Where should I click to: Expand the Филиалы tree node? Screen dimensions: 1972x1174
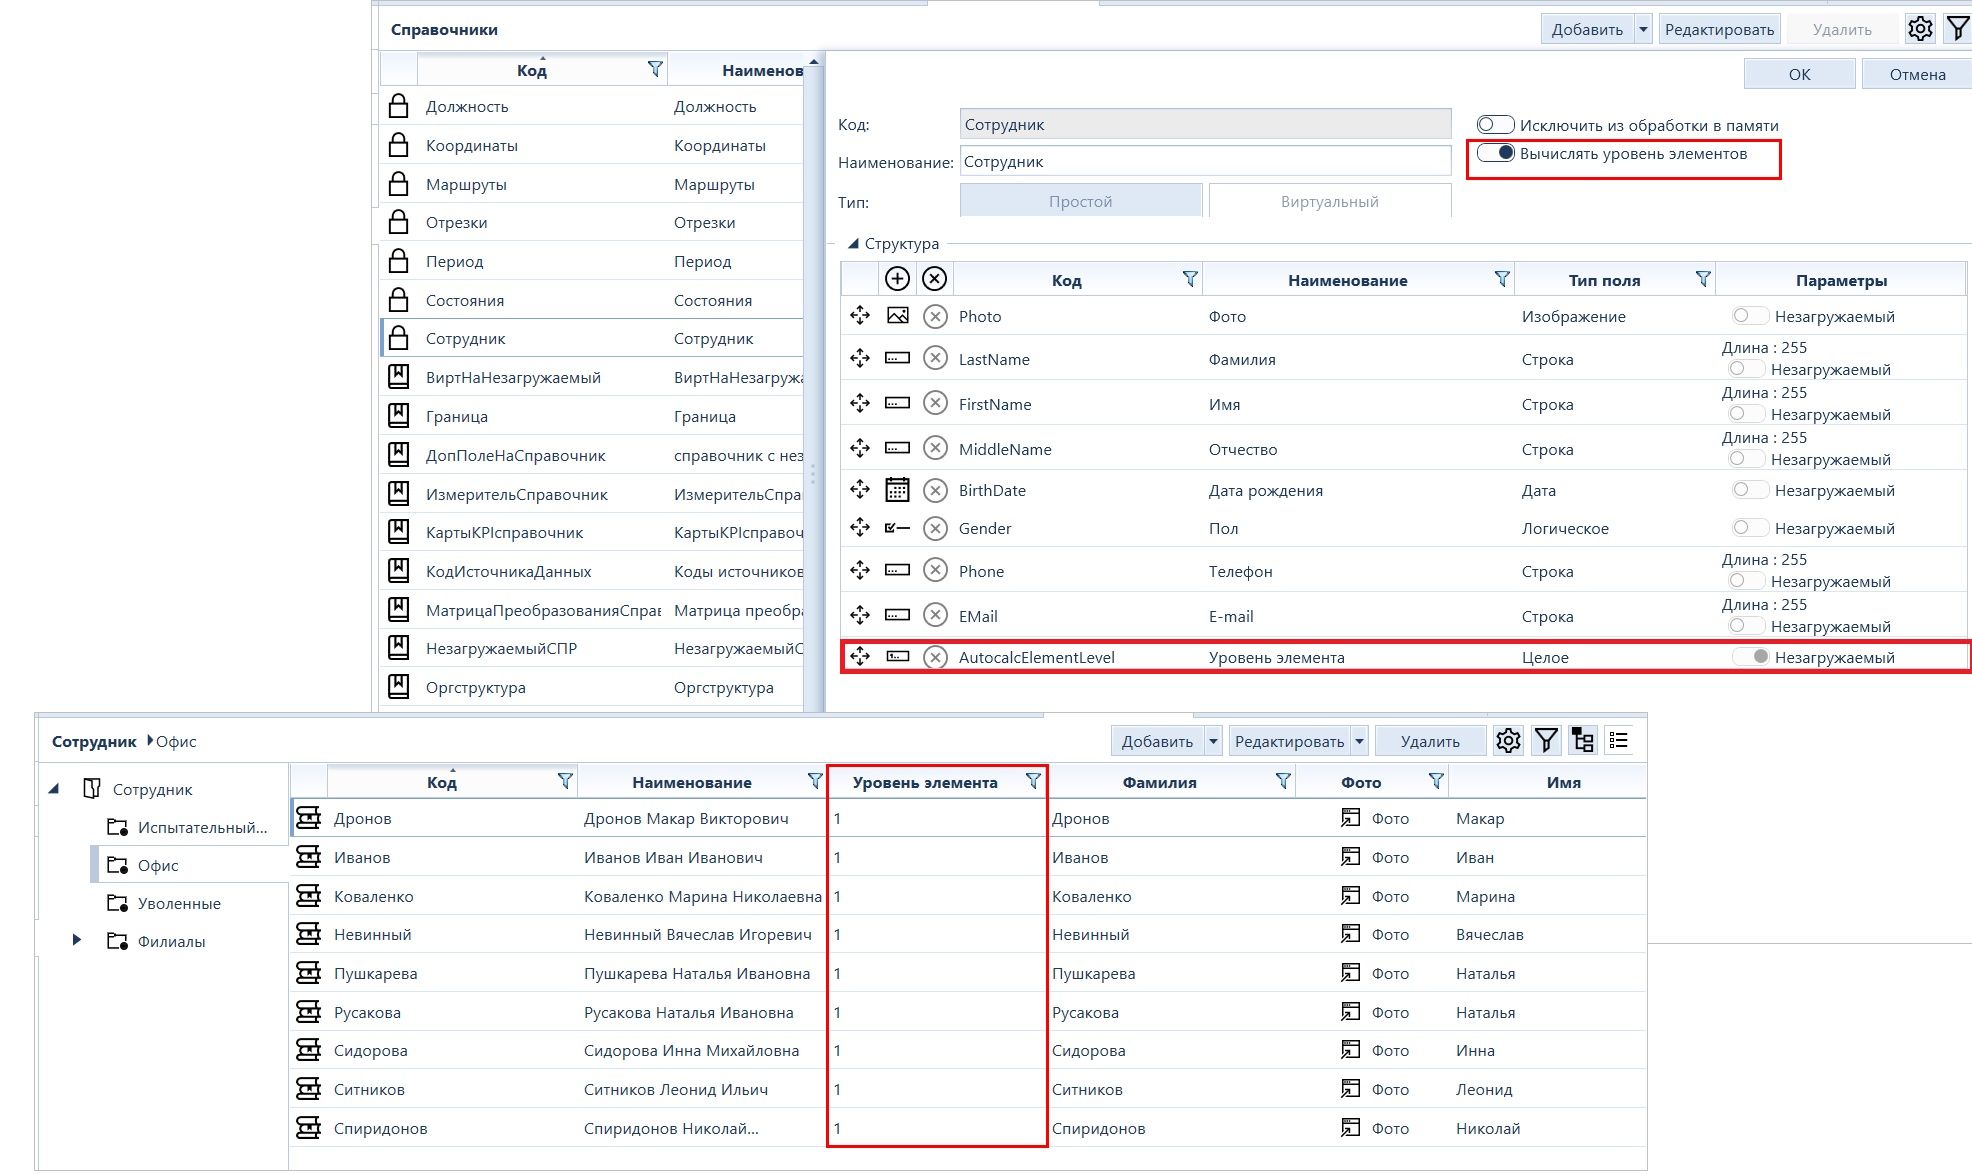coord(76,940)
